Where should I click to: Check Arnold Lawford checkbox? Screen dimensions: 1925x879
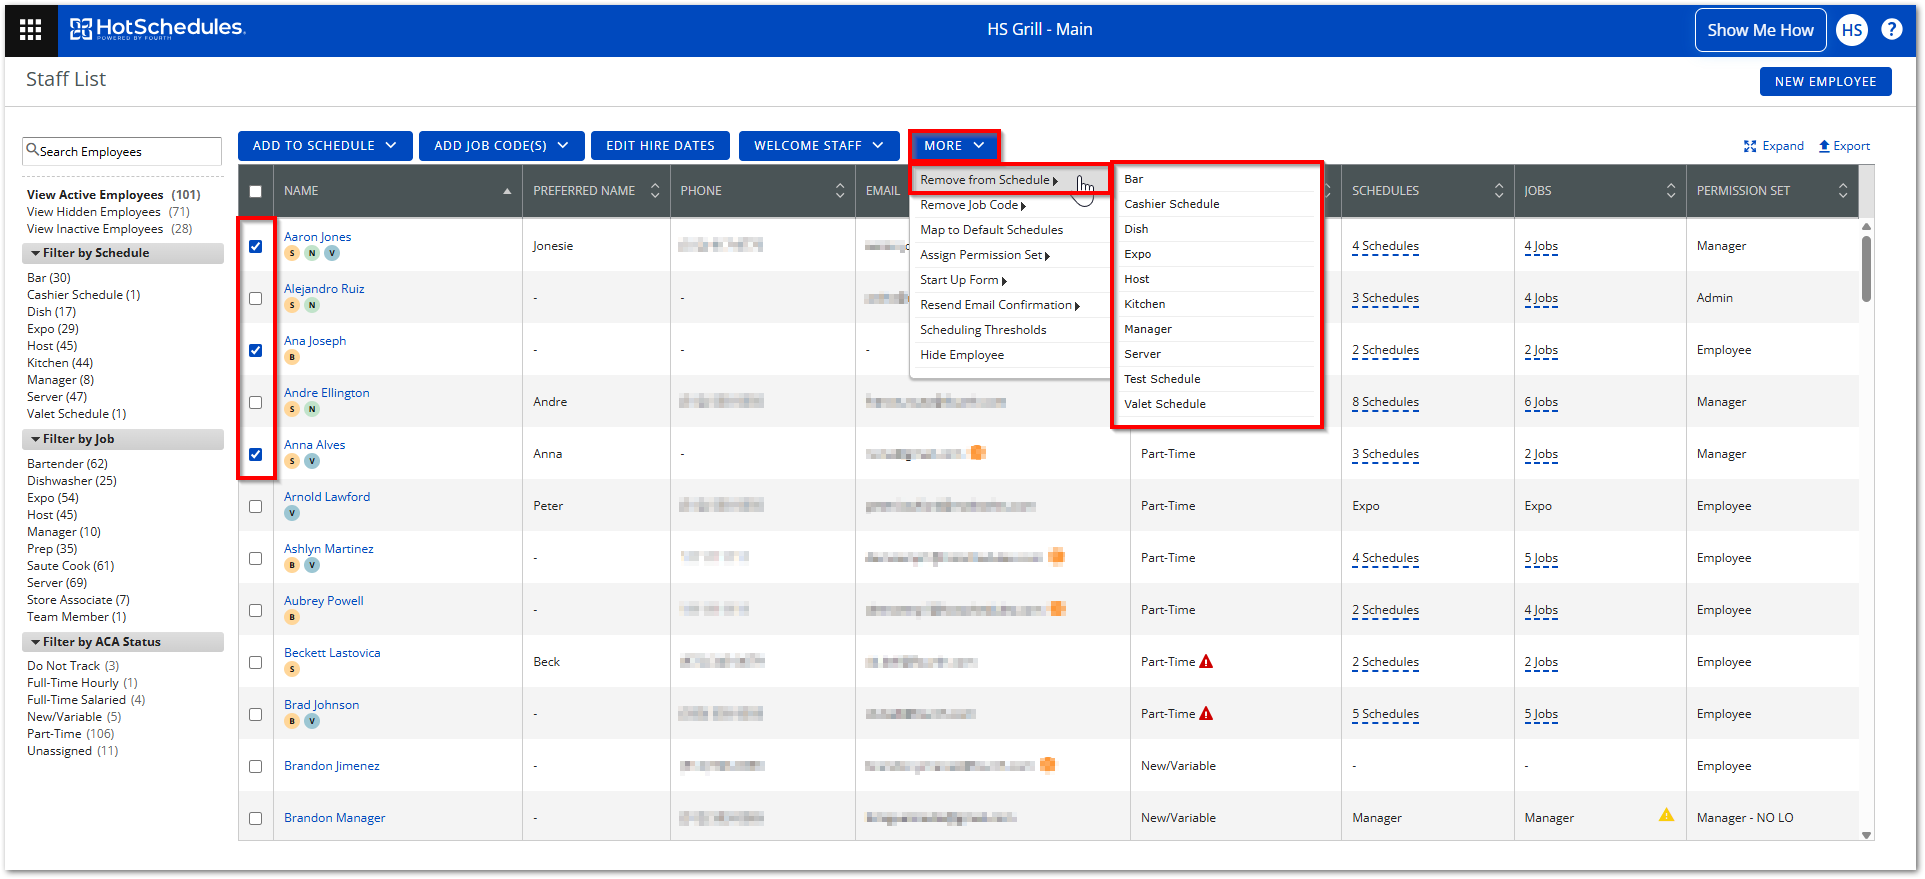tap(256, 506)
